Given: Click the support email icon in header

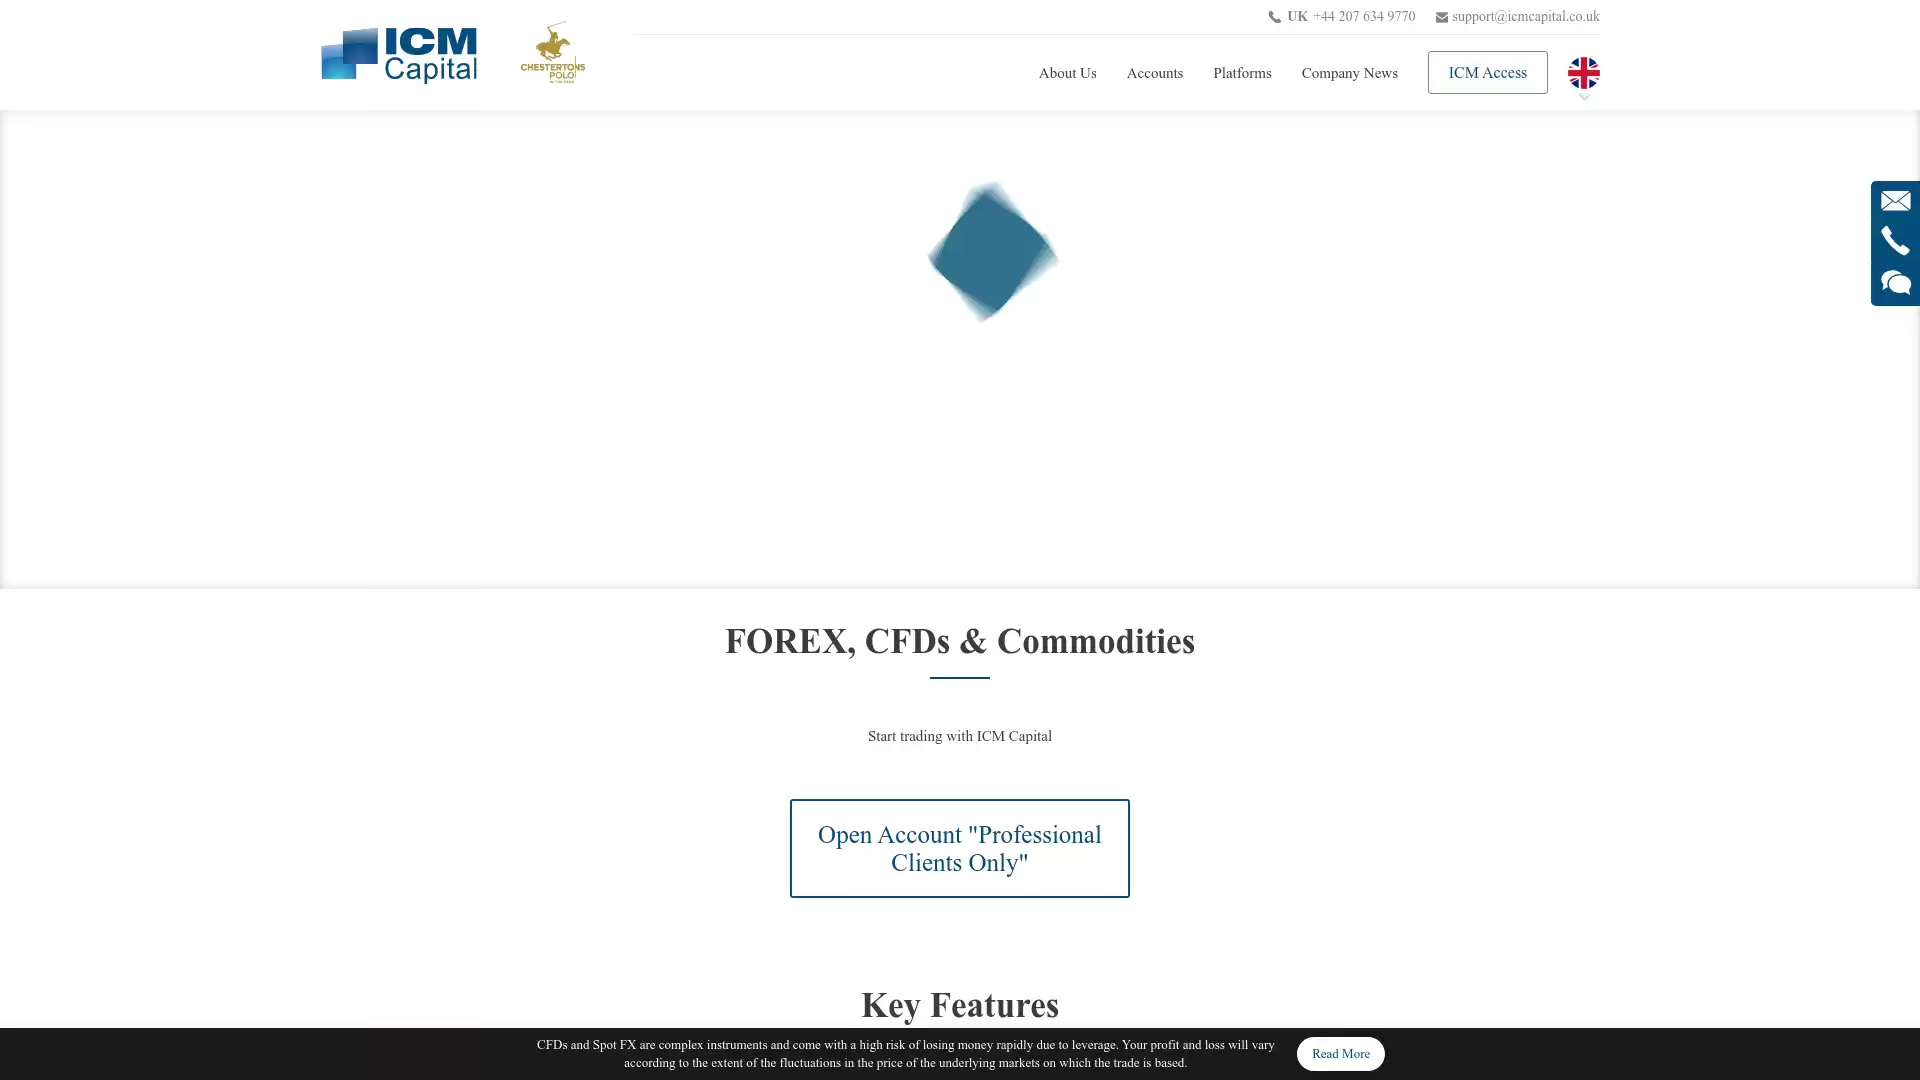Looking at the screenshot, I should coord(1440,17).
